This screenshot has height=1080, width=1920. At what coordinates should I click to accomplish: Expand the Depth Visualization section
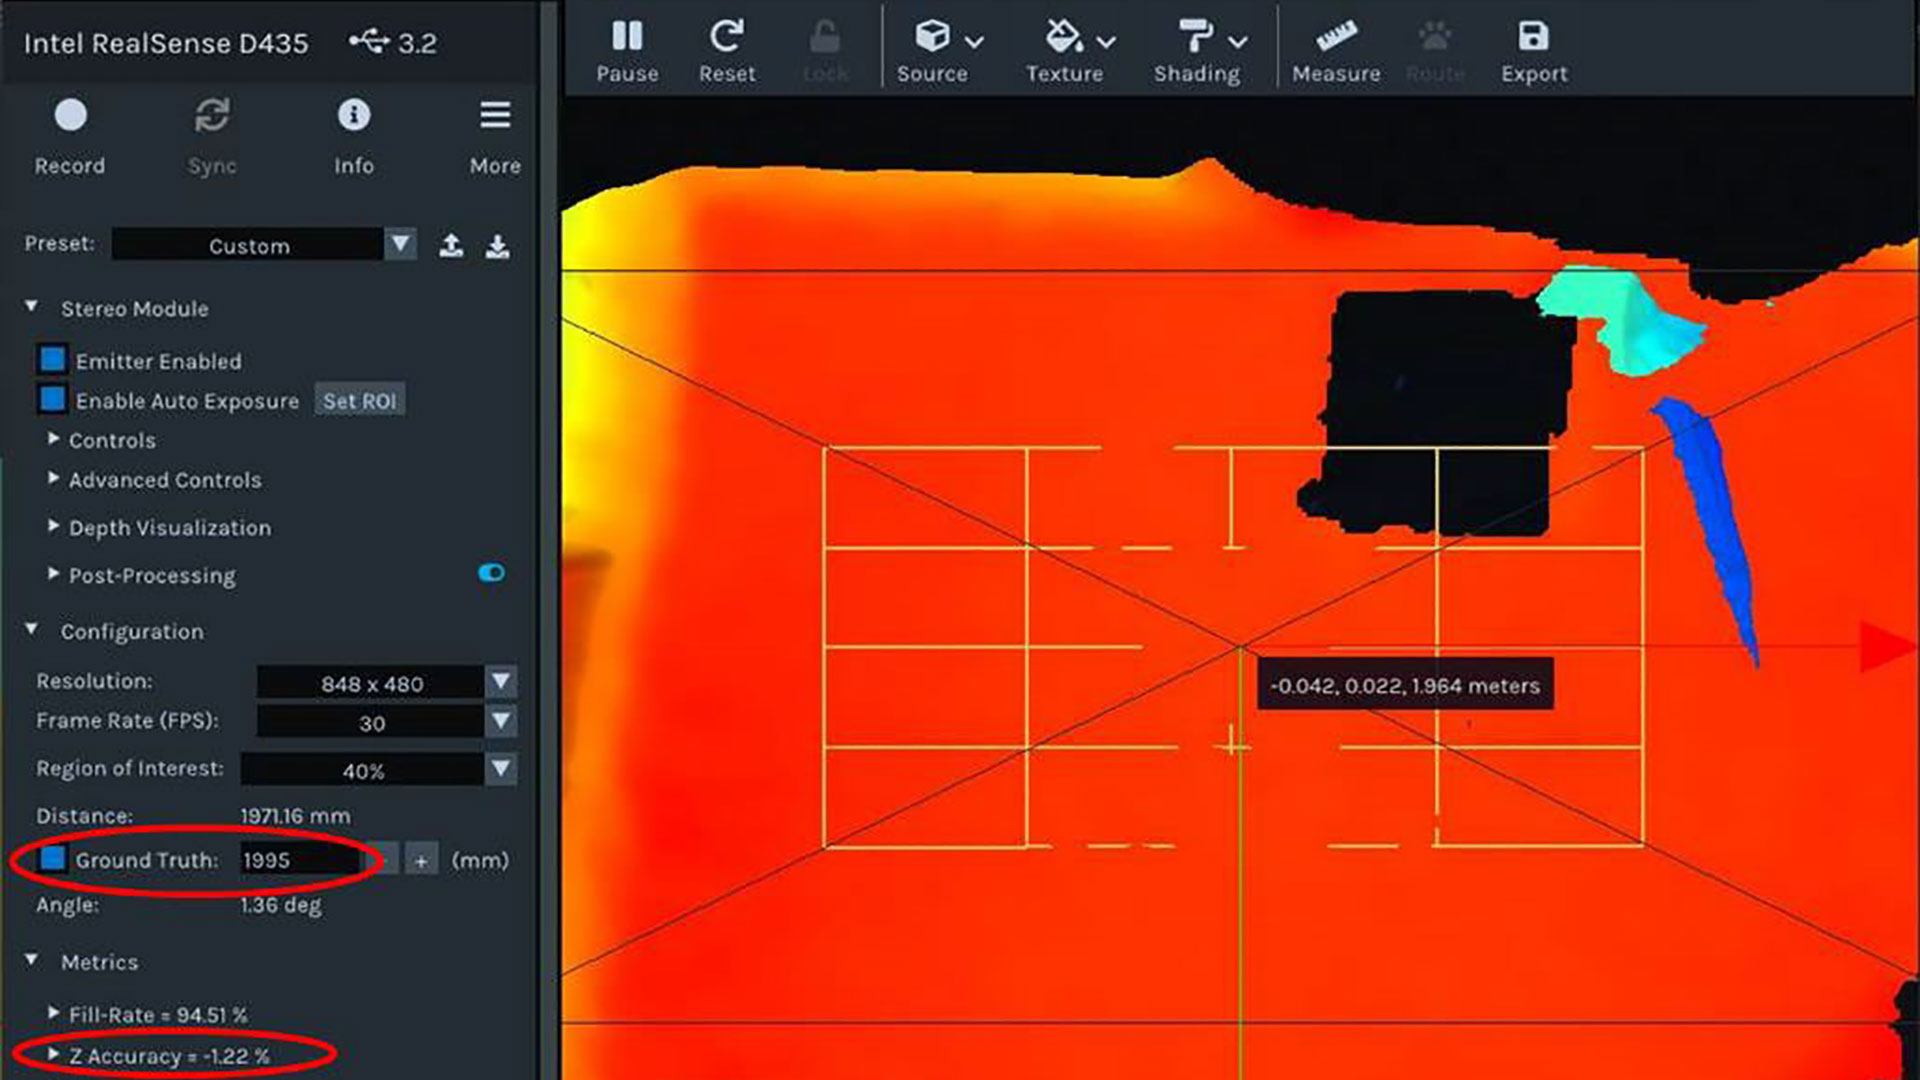click(x=55, y=527)
